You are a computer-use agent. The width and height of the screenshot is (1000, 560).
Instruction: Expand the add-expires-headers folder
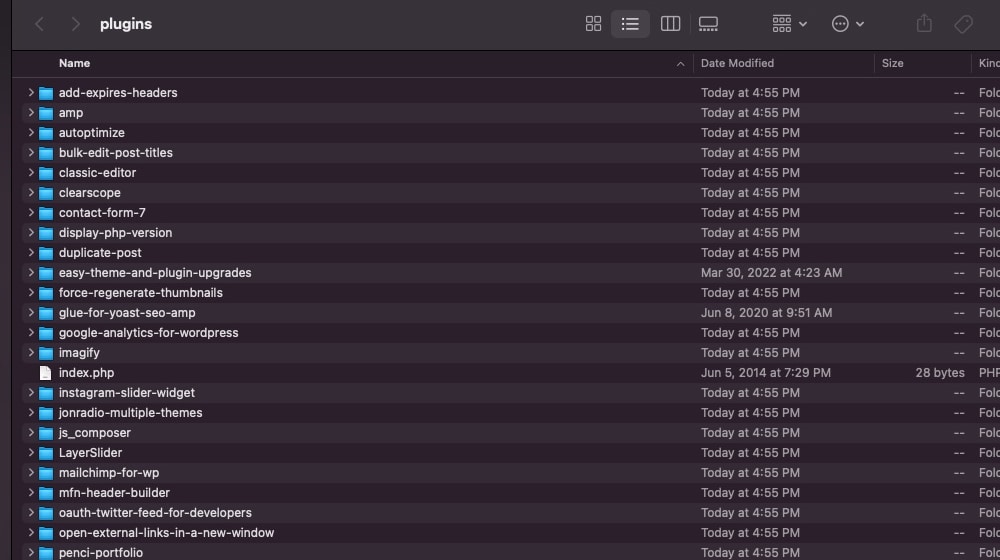pyautogui.click(x=31, y=92)
